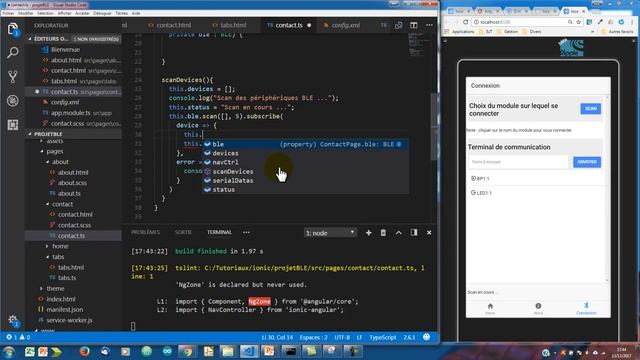Choose the scanDevices suggestion

coord(305,171)
